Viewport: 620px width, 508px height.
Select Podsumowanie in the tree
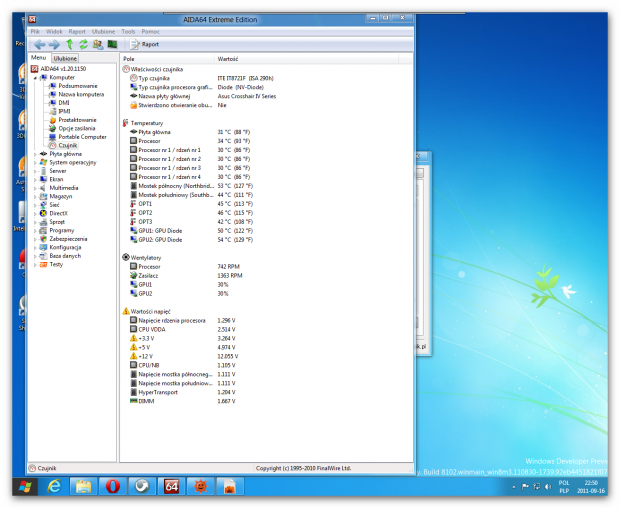click(x=78, y=86)
